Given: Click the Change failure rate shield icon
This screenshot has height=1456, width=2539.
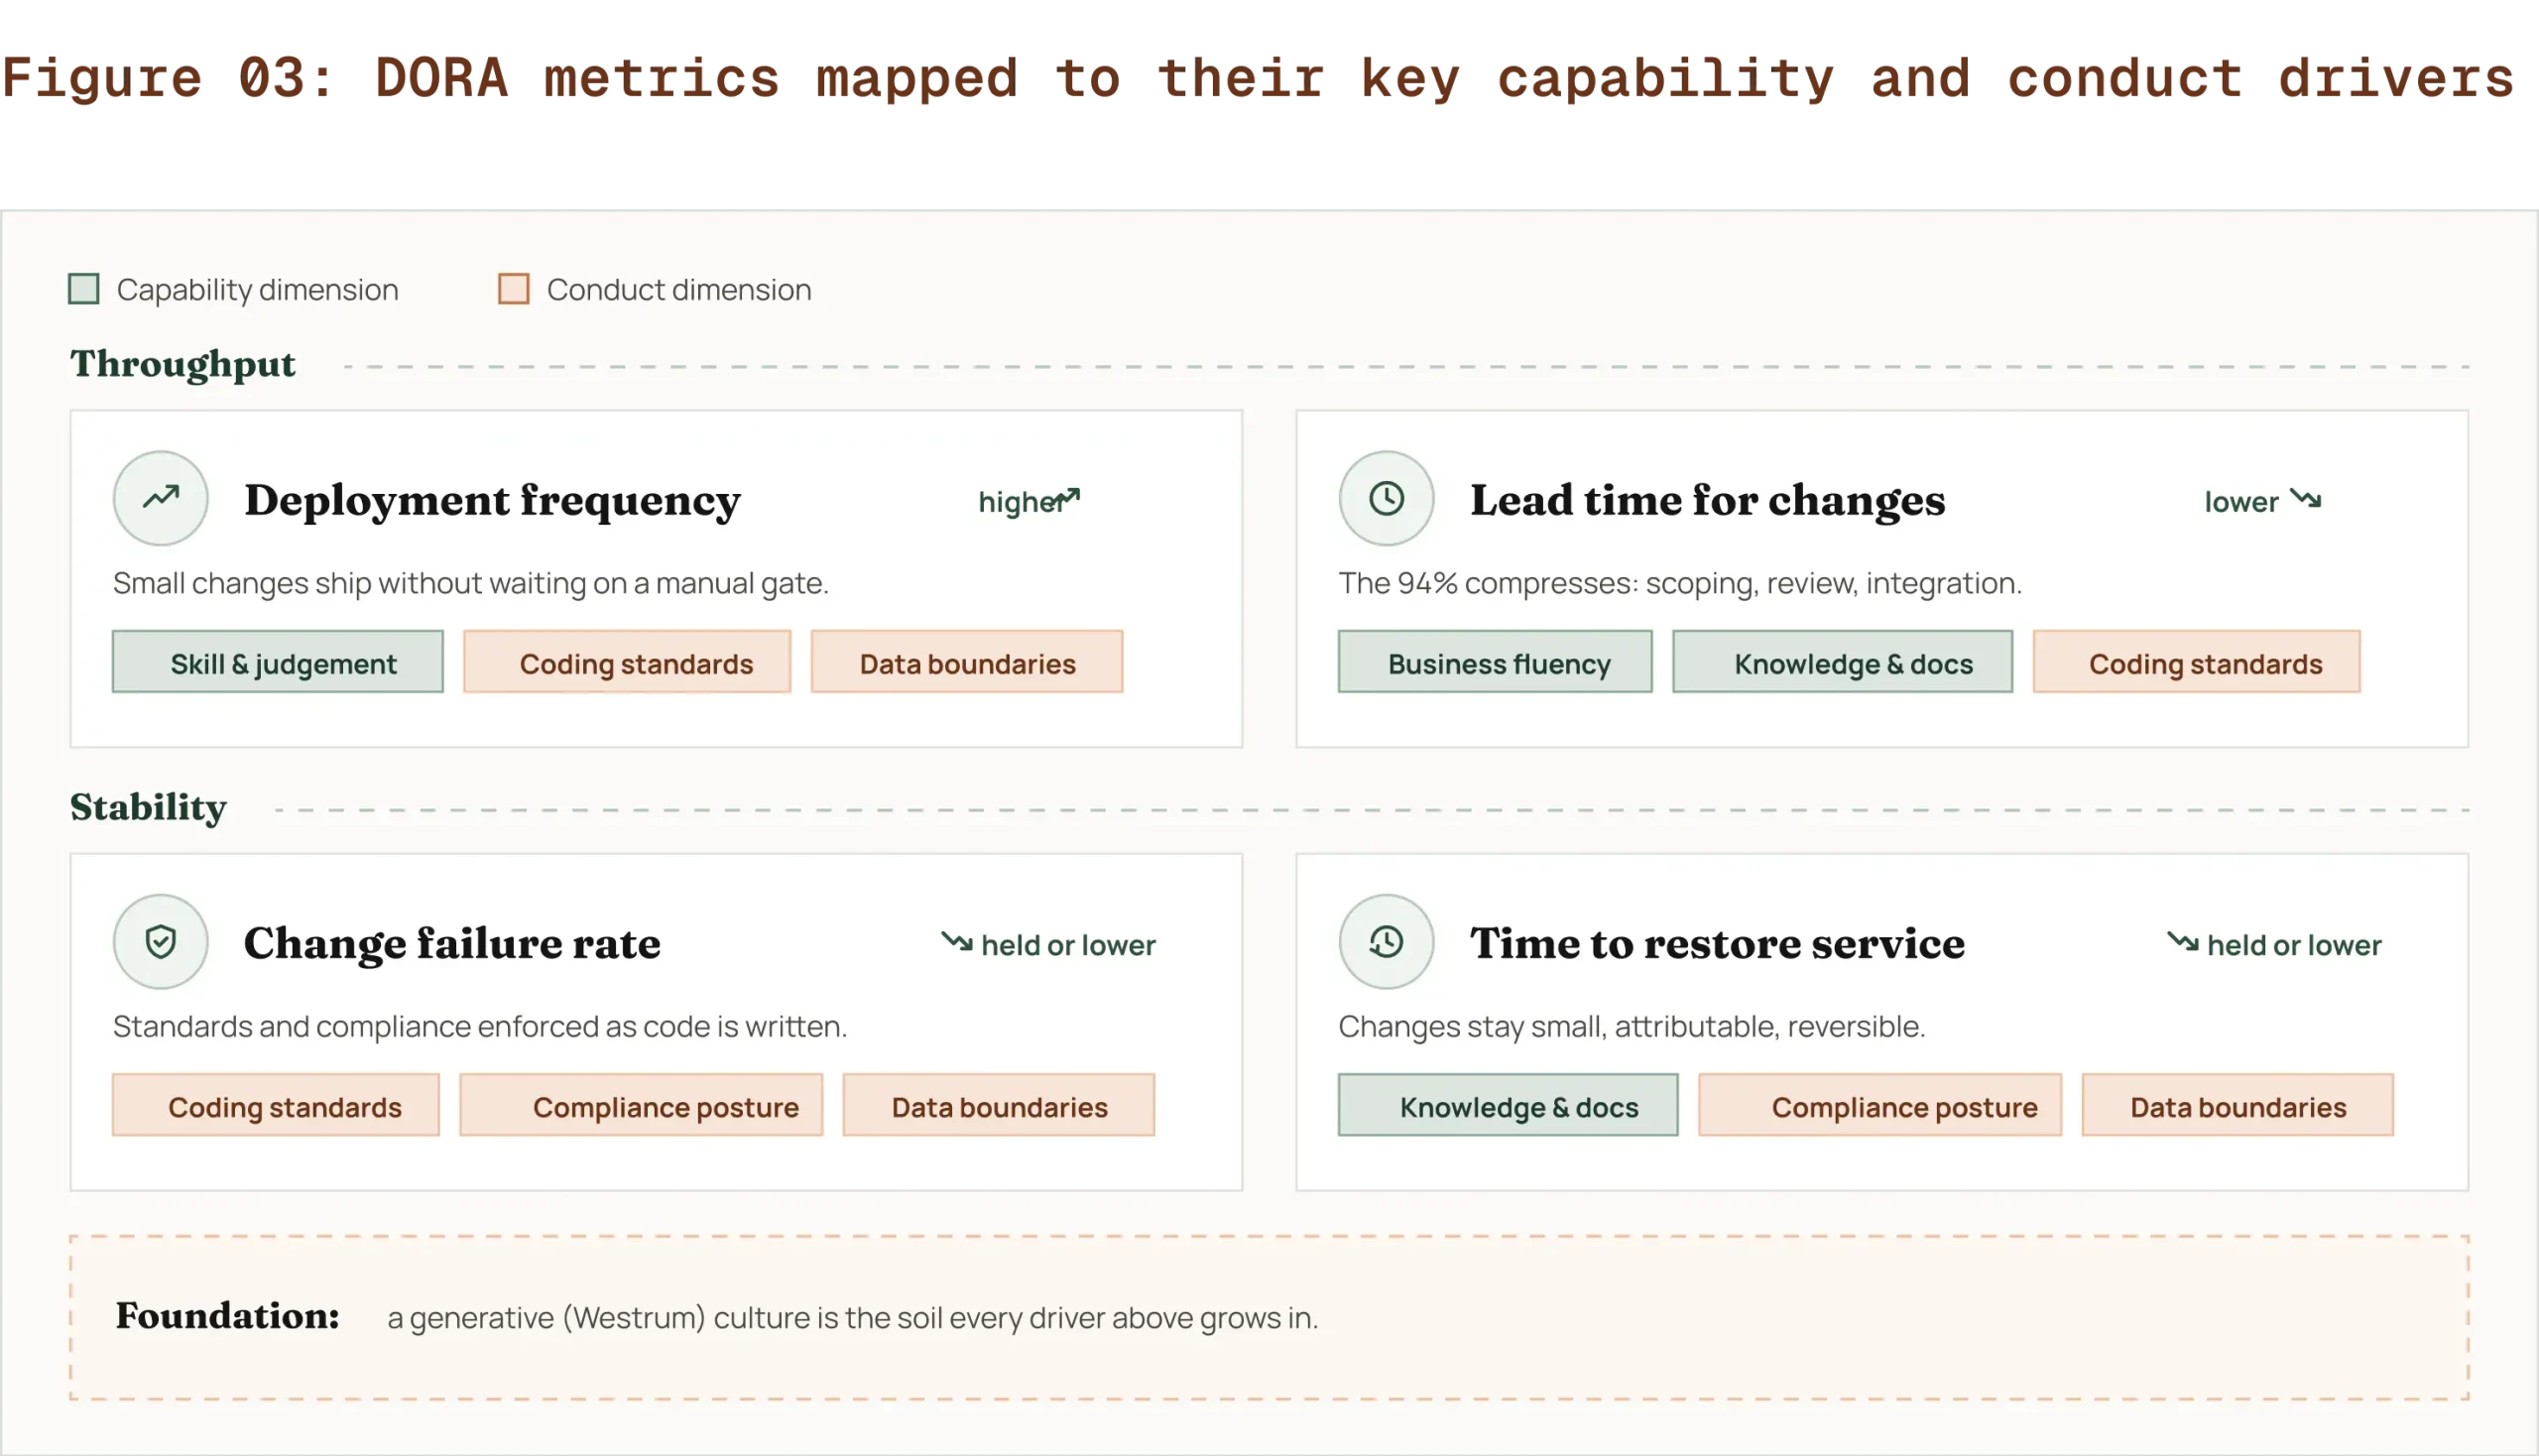Looking at the screenshot, I should pos(160,941).
